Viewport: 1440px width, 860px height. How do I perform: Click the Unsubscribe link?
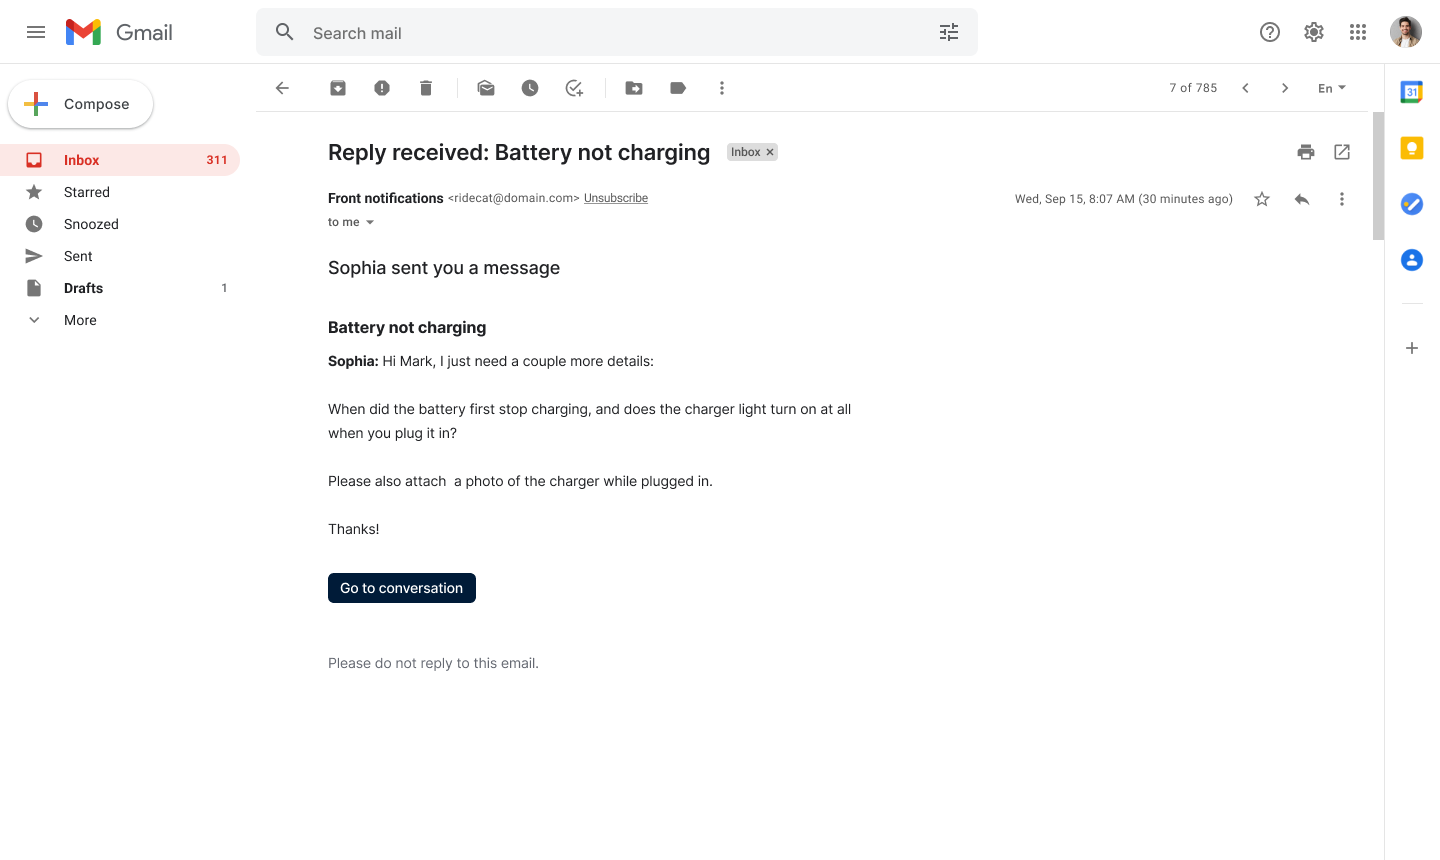click(x=616, y=198)
